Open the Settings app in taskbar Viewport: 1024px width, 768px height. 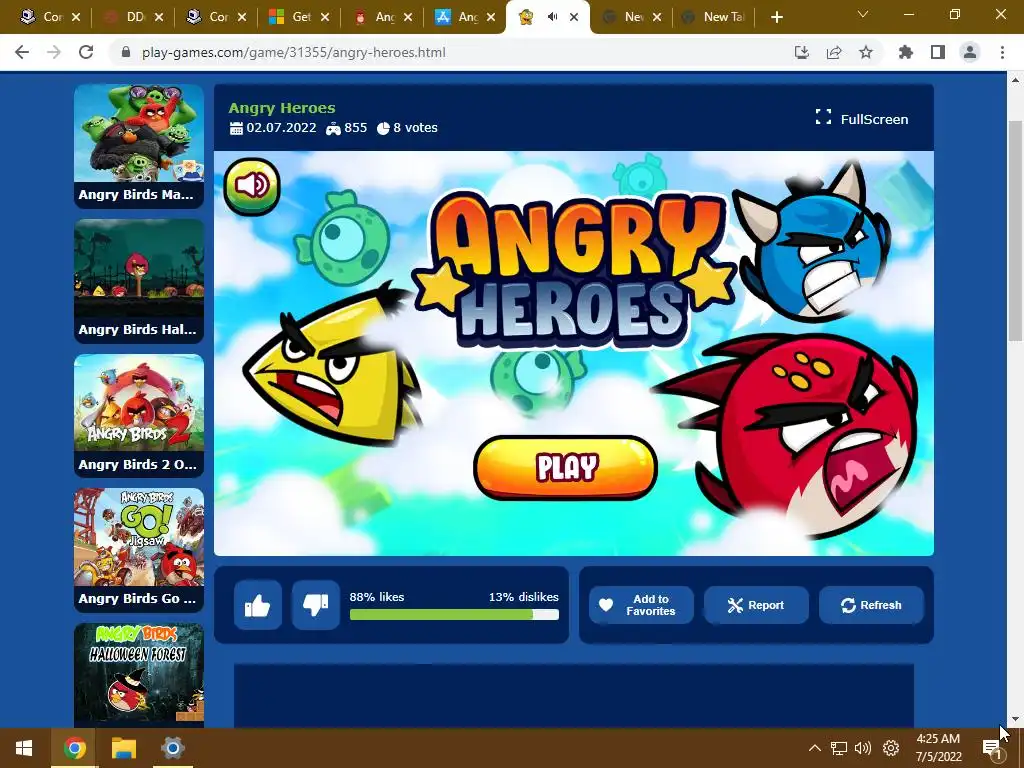pyautogui.click(x=172, y=748)
